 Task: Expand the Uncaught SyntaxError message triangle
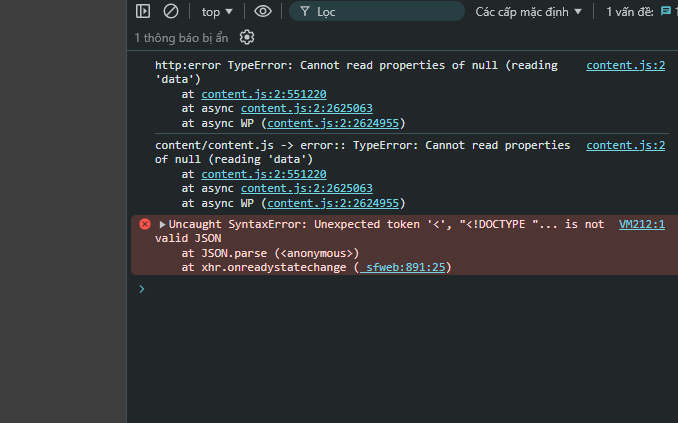click(162, 225)
